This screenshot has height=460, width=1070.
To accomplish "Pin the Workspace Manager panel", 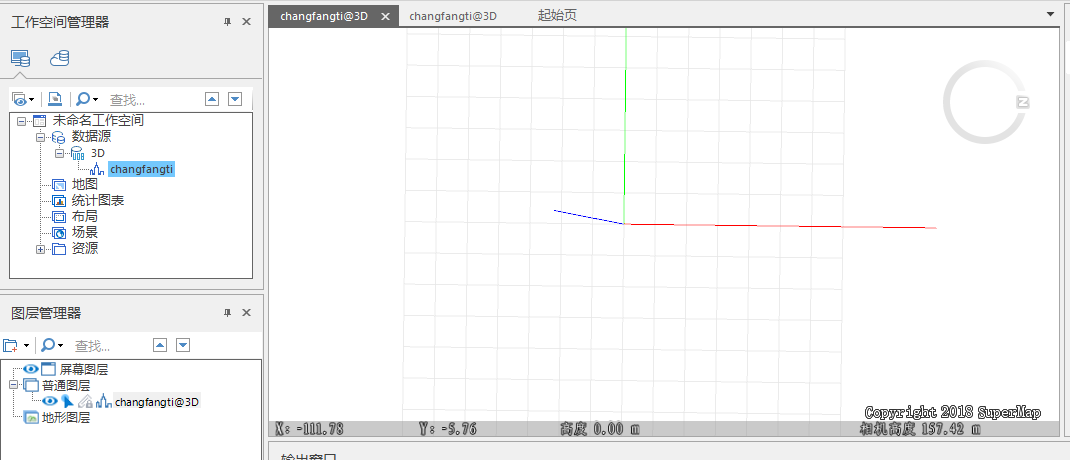I will (x=227, y=22).
